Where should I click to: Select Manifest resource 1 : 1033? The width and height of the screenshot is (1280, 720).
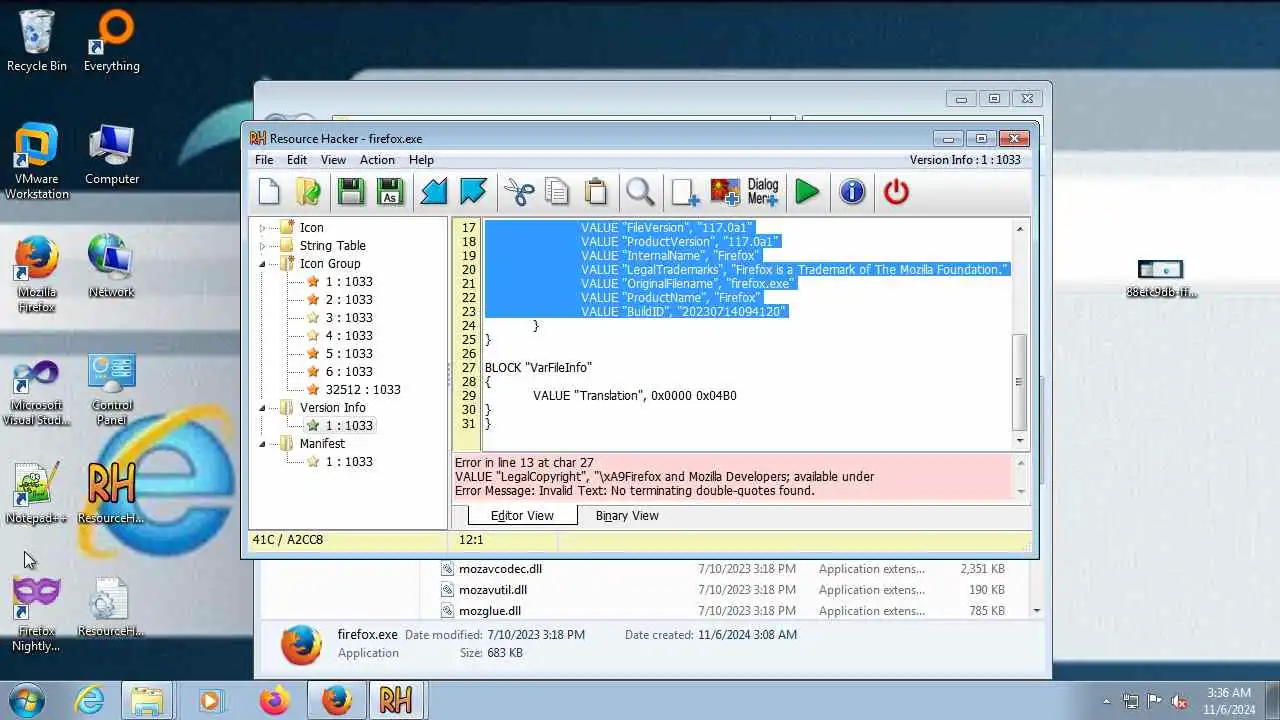coord(348,462)
